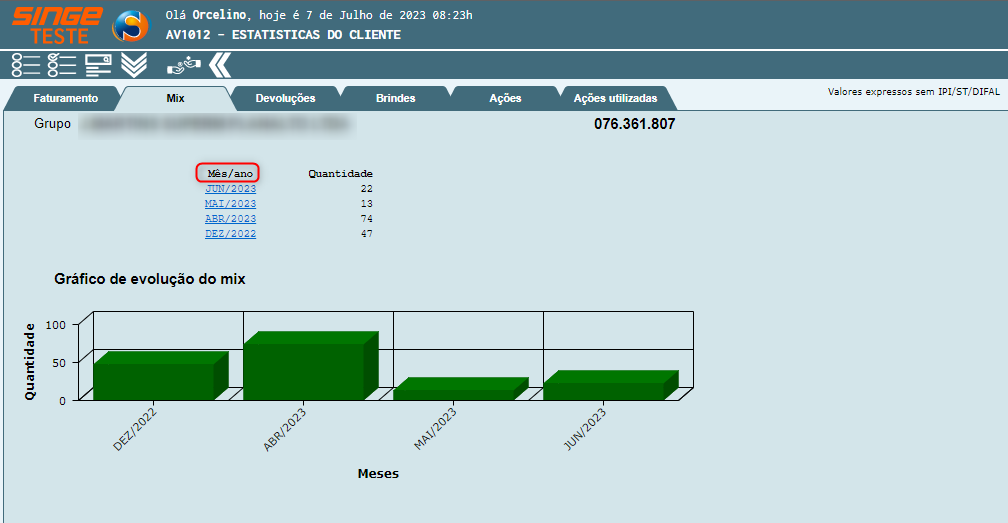
Task: Click the search form icon in toolbar
Action: pyautogui.click(x=98, y=65)
